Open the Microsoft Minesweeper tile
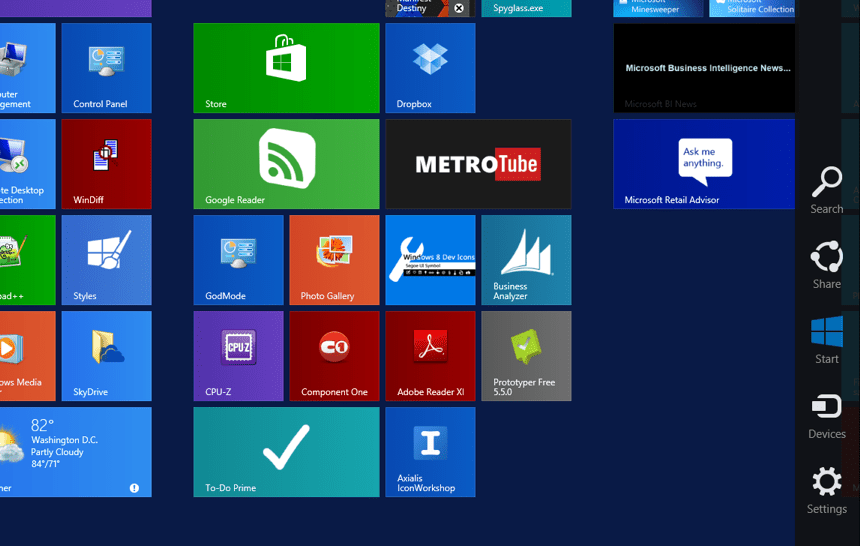This screenshot has width=860, height=546. coord(658,8)
